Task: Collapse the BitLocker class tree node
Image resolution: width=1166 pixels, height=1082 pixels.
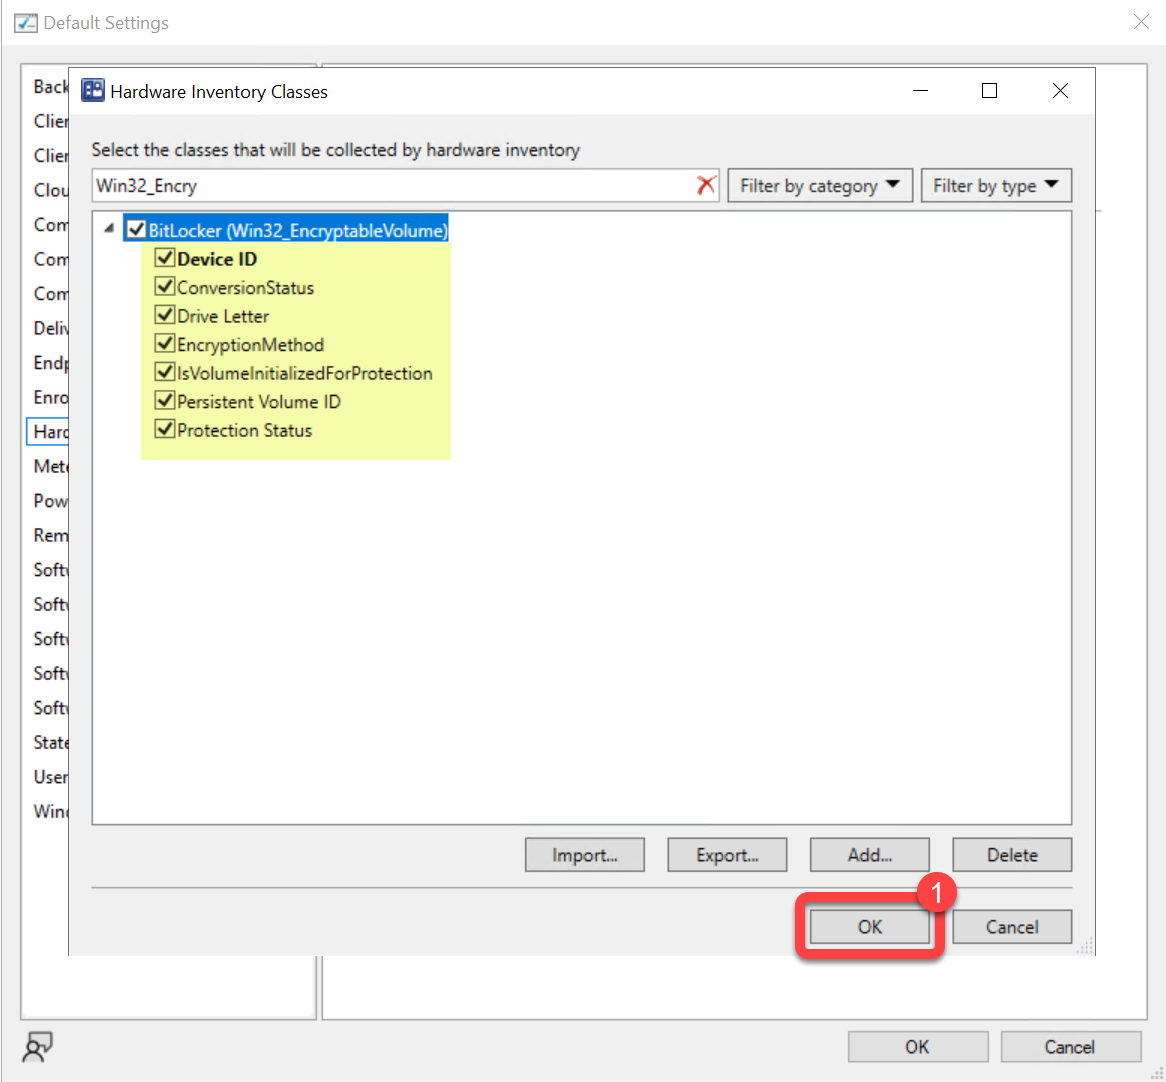Action: point(109,228)
